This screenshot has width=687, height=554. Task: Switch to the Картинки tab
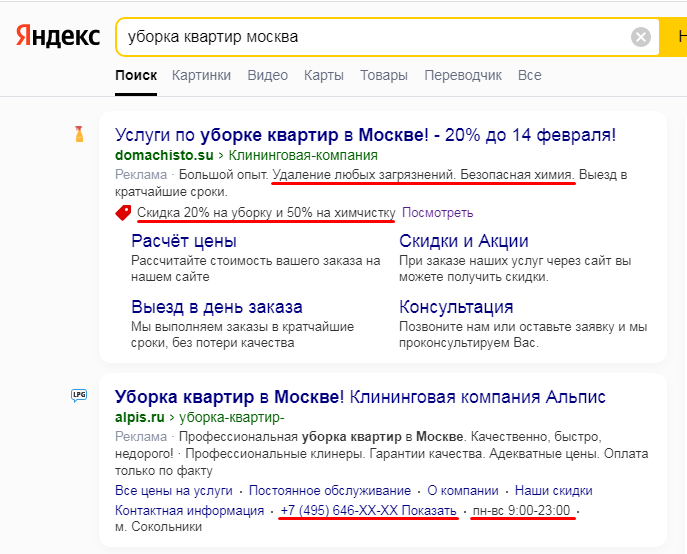point(201,75)
